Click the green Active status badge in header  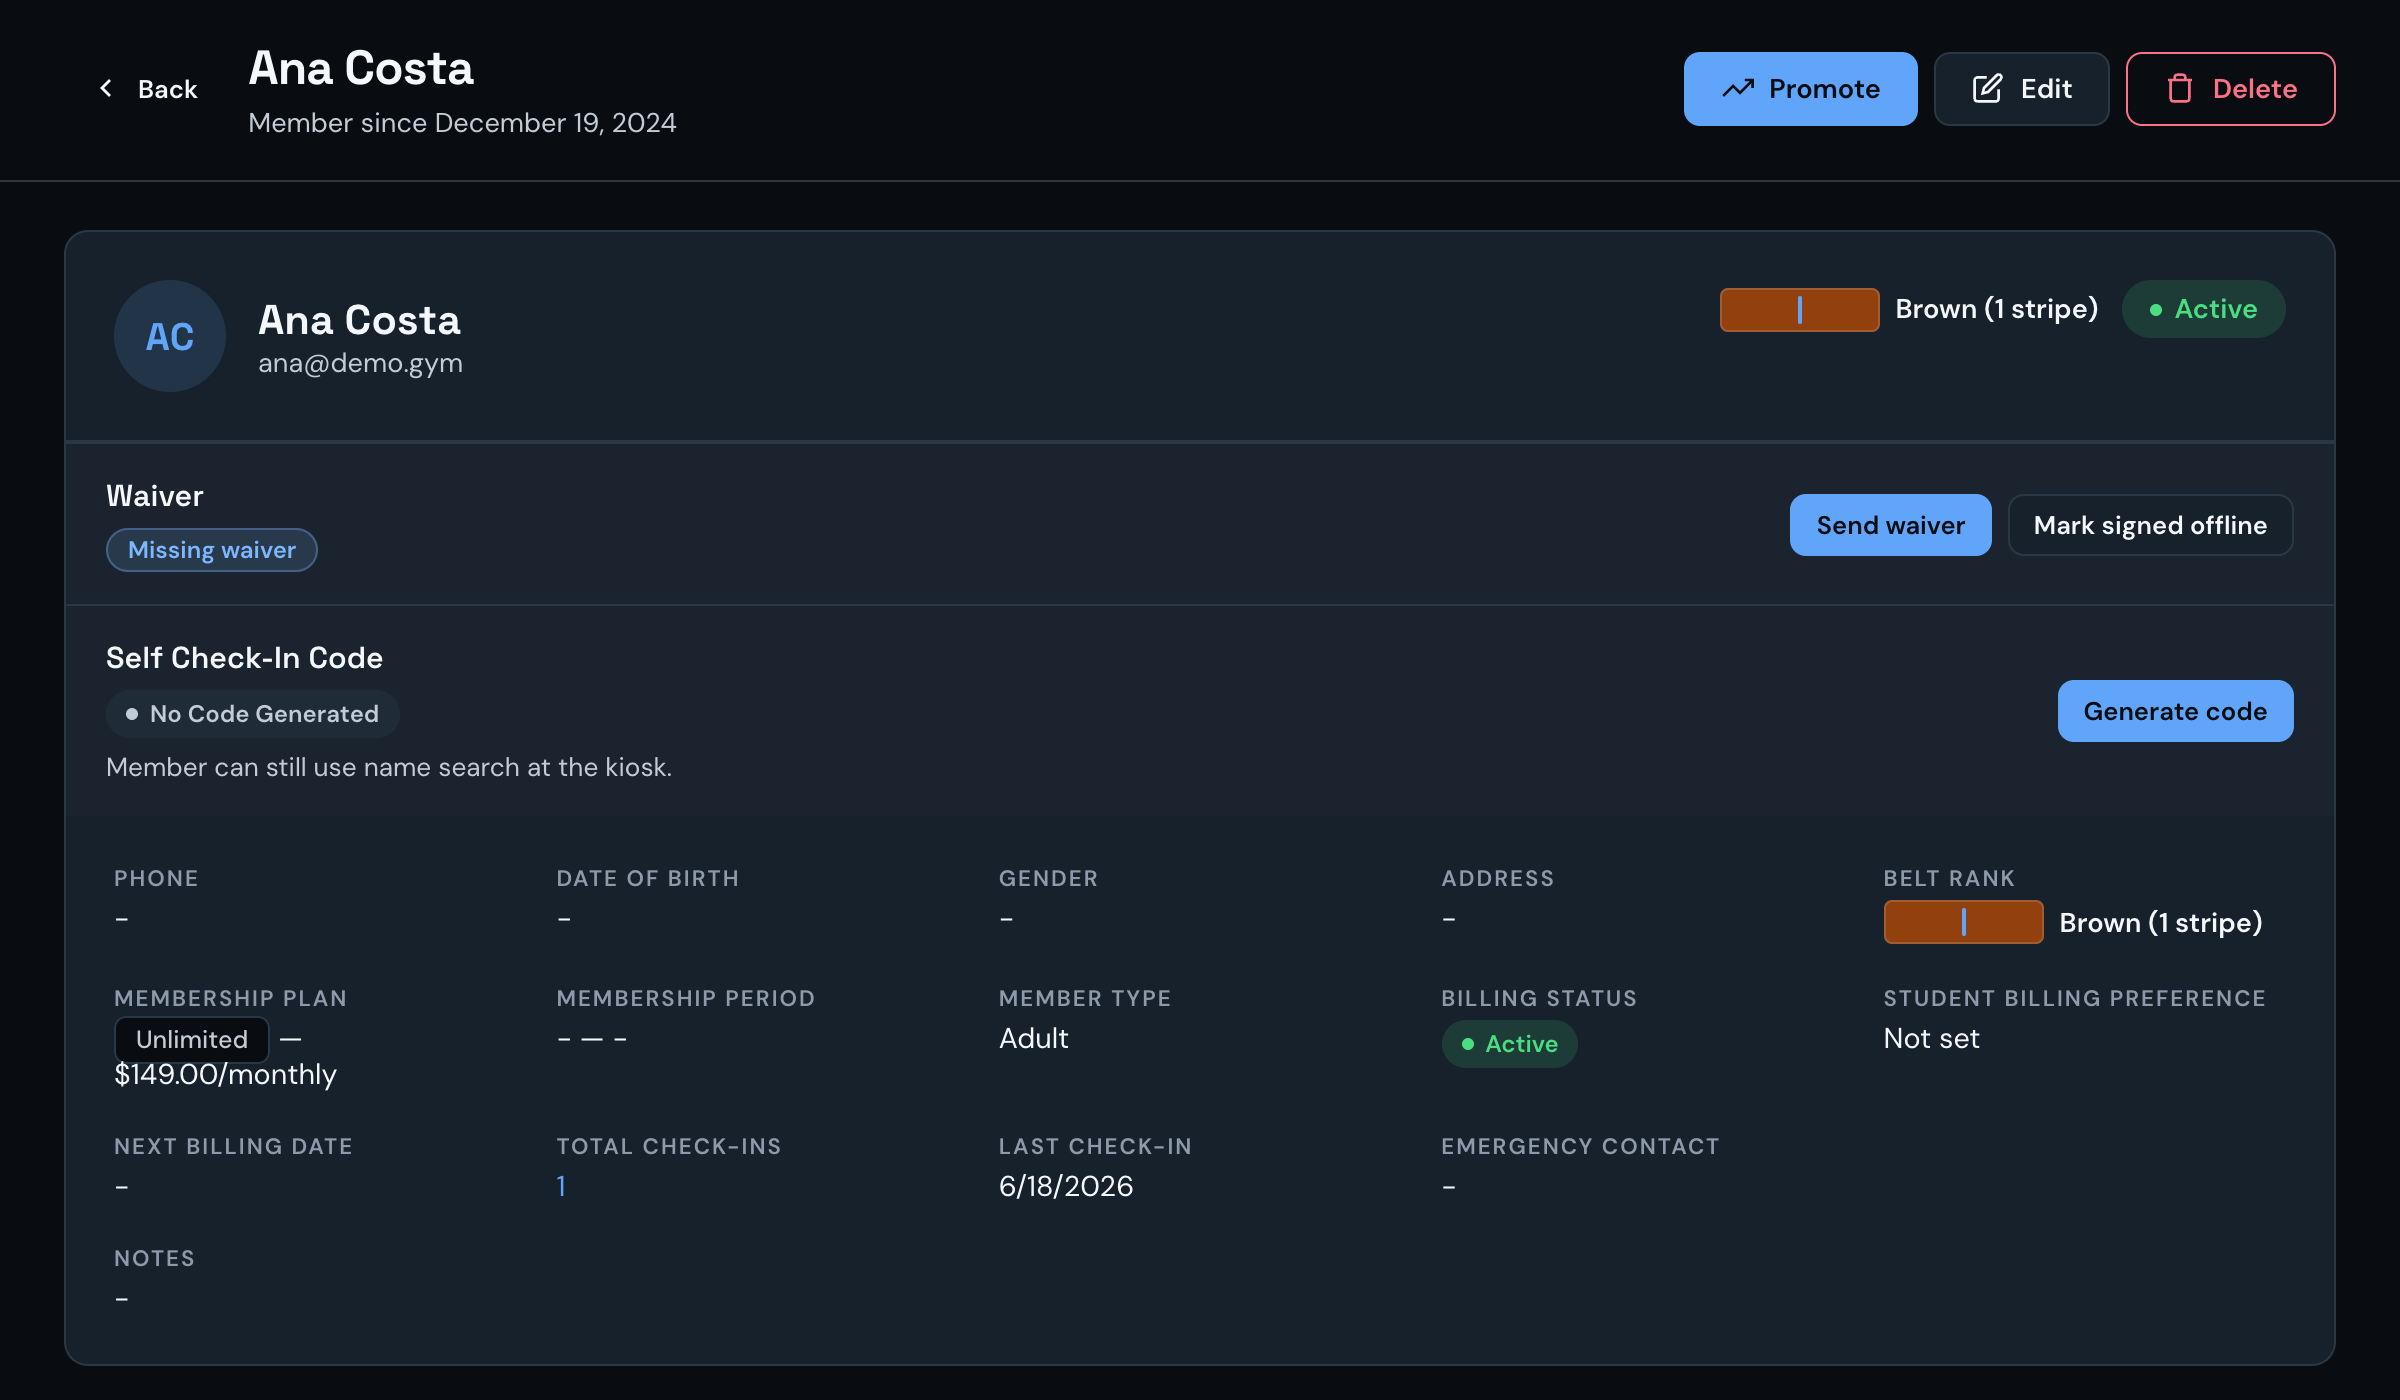coord(2203,309)
